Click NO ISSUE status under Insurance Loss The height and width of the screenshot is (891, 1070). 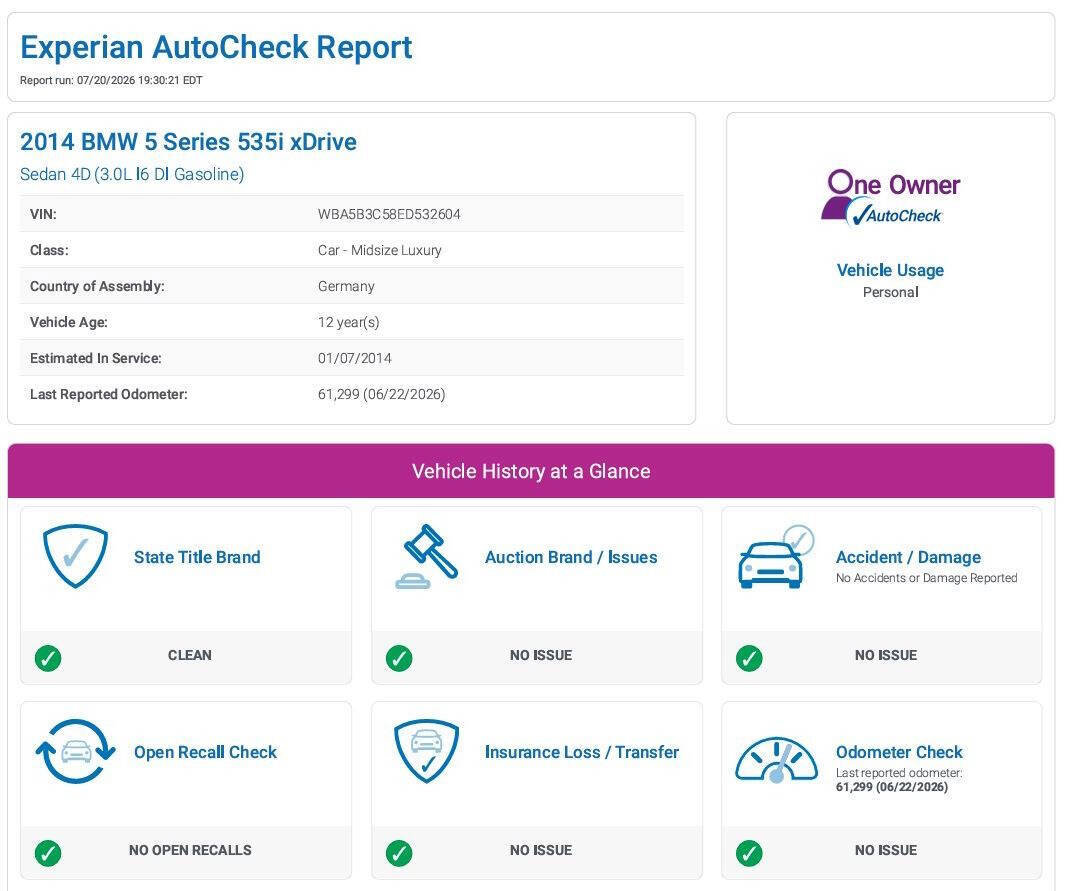click(x=540, y=850)
